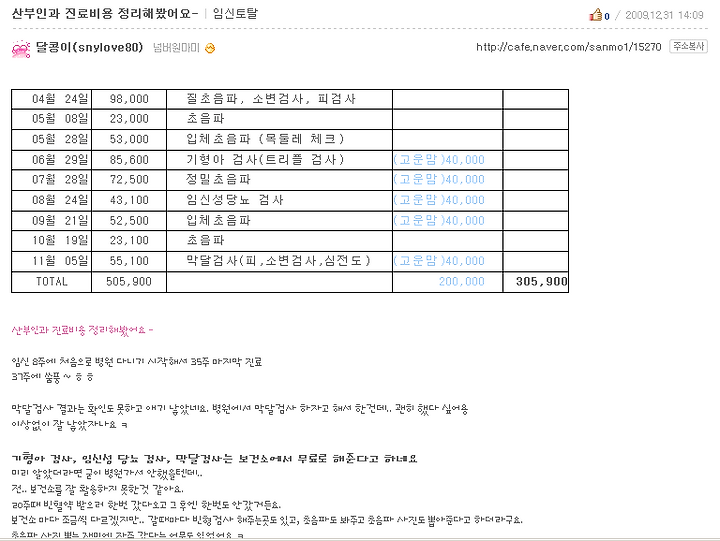720x541 pixels.
Task: Select the 98,000 amount cell
Action: pyautogui.click(x=129, y=99)
